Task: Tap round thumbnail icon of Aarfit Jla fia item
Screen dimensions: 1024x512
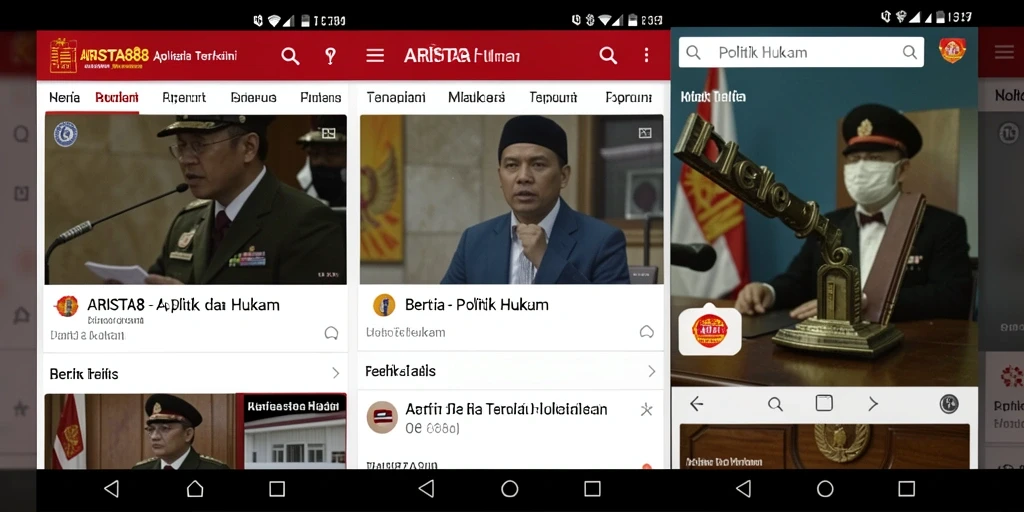Action: pos(382,417)
